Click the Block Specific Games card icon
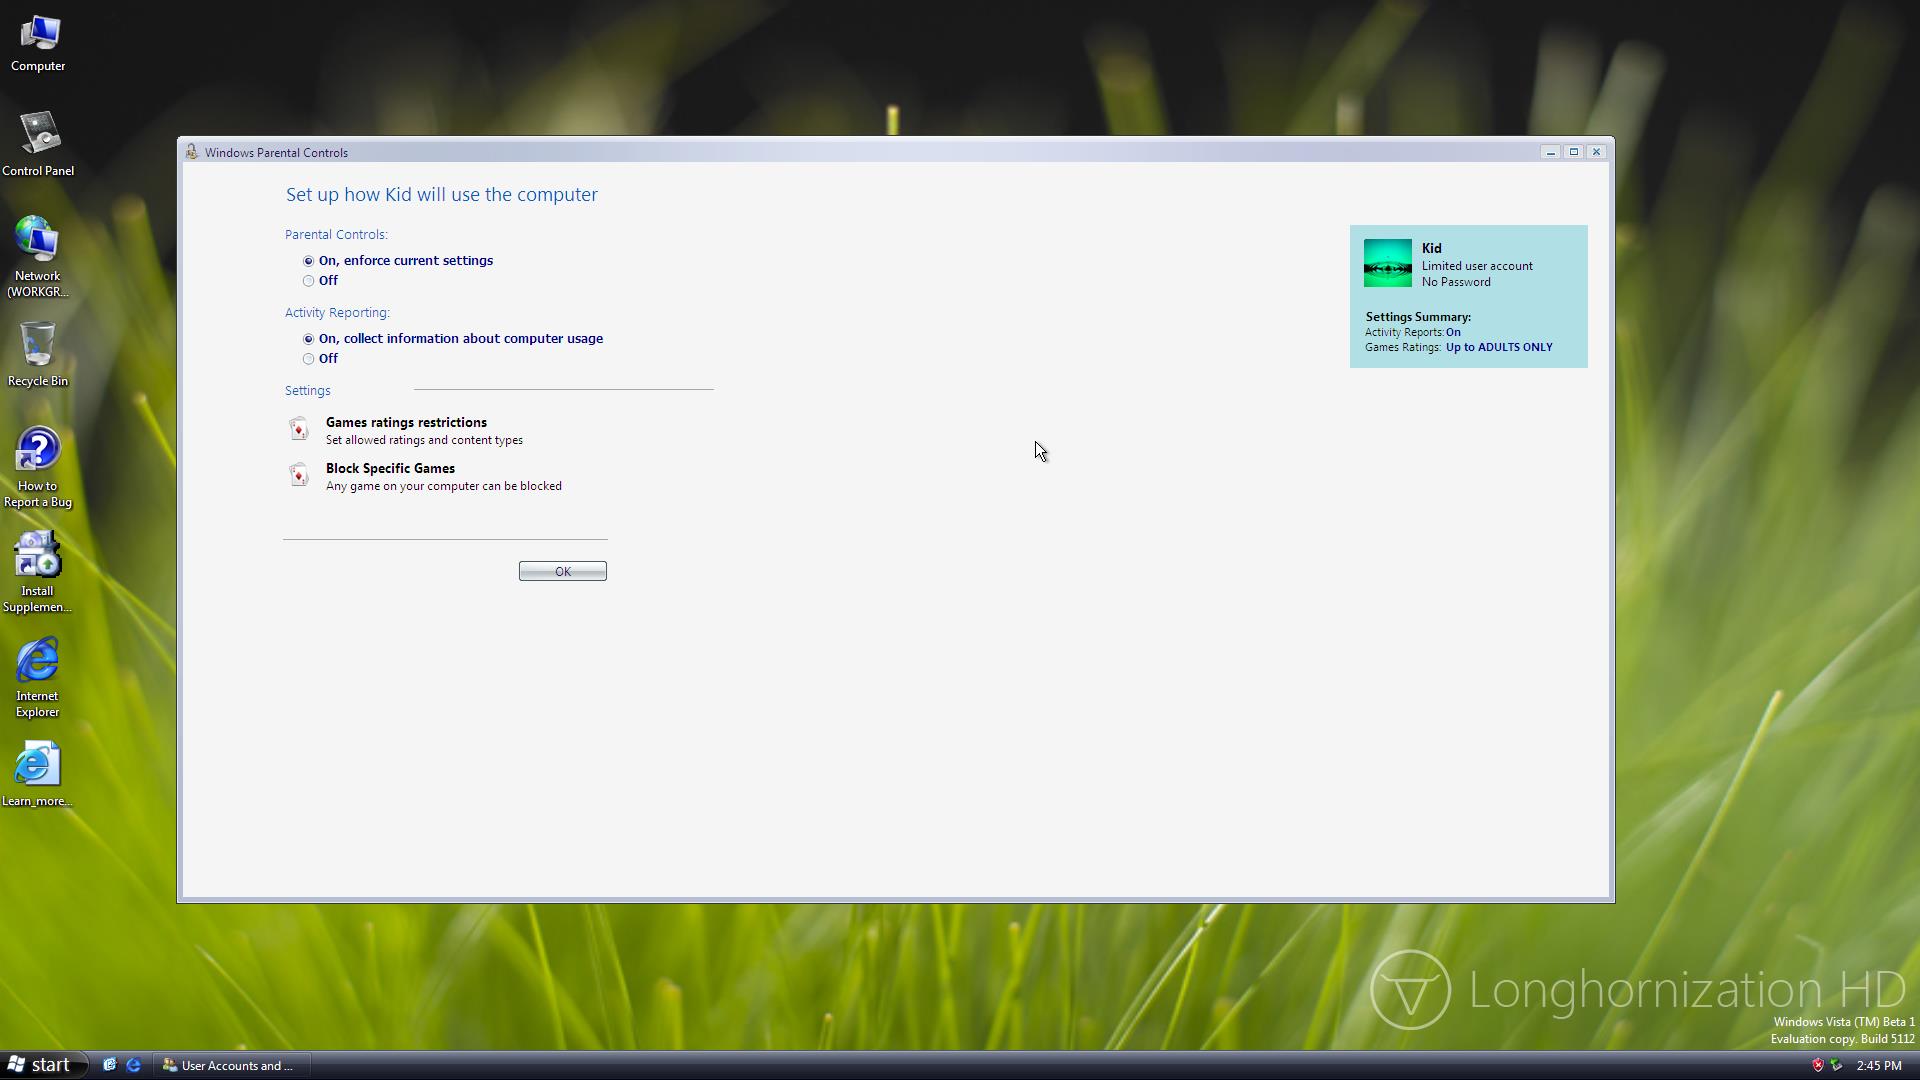Viewport: 1920px width, 1080px height. (x=299, y=475)
